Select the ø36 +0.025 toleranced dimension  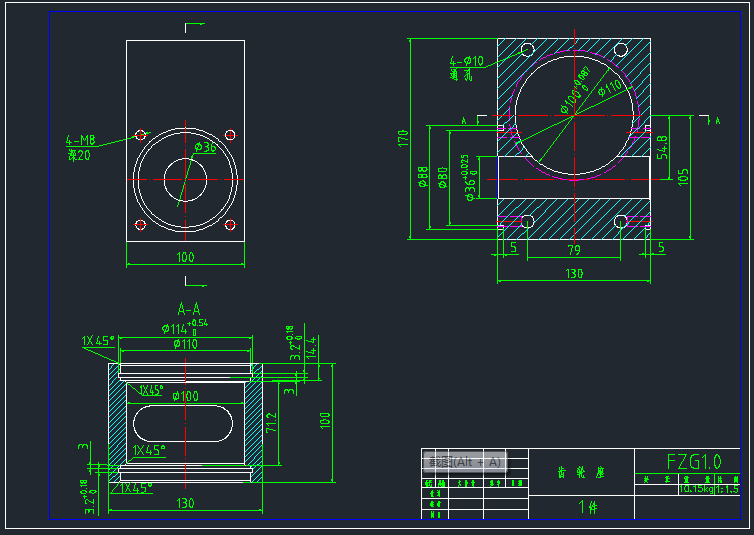[470, 177]
